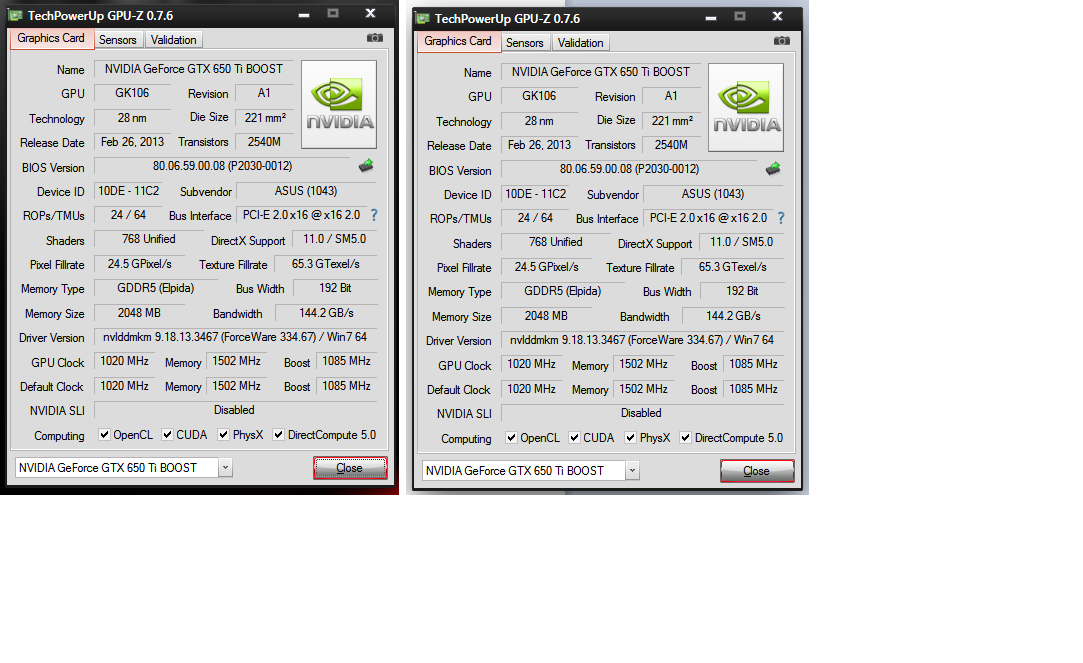This screenshot has width=1083, height=663.
Task: Toggle CUDA checkbox in left window
Action: coord(167,434)
